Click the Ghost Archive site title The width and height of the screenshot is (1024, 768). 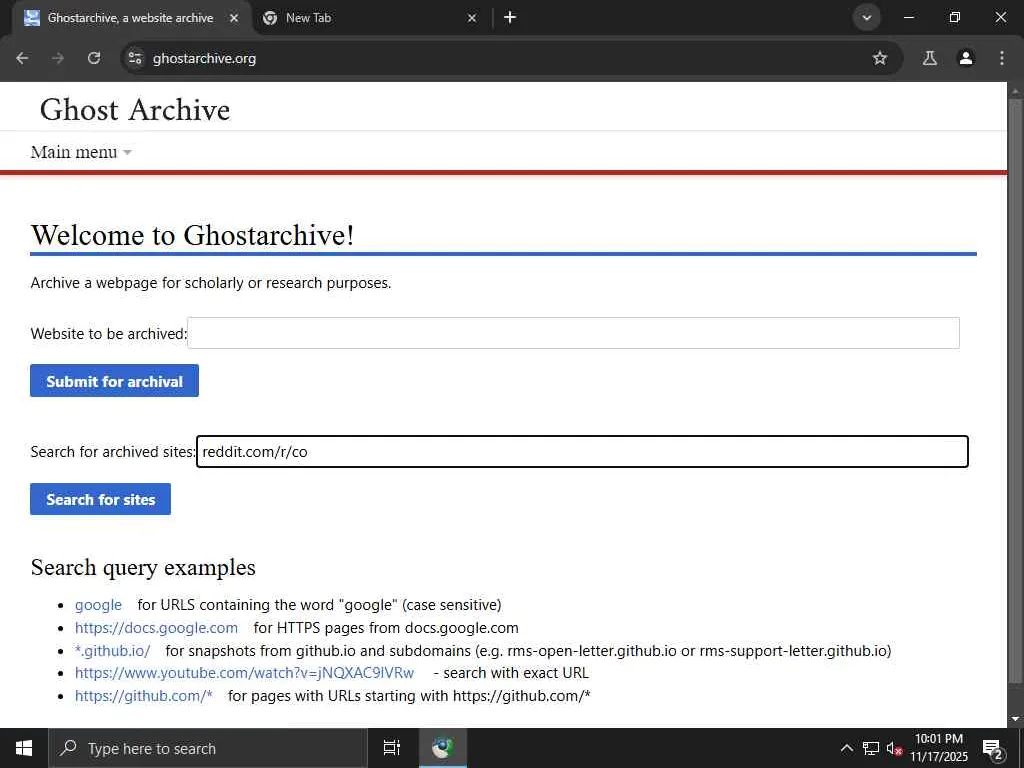pyautogui.click(x=135, y=110)
